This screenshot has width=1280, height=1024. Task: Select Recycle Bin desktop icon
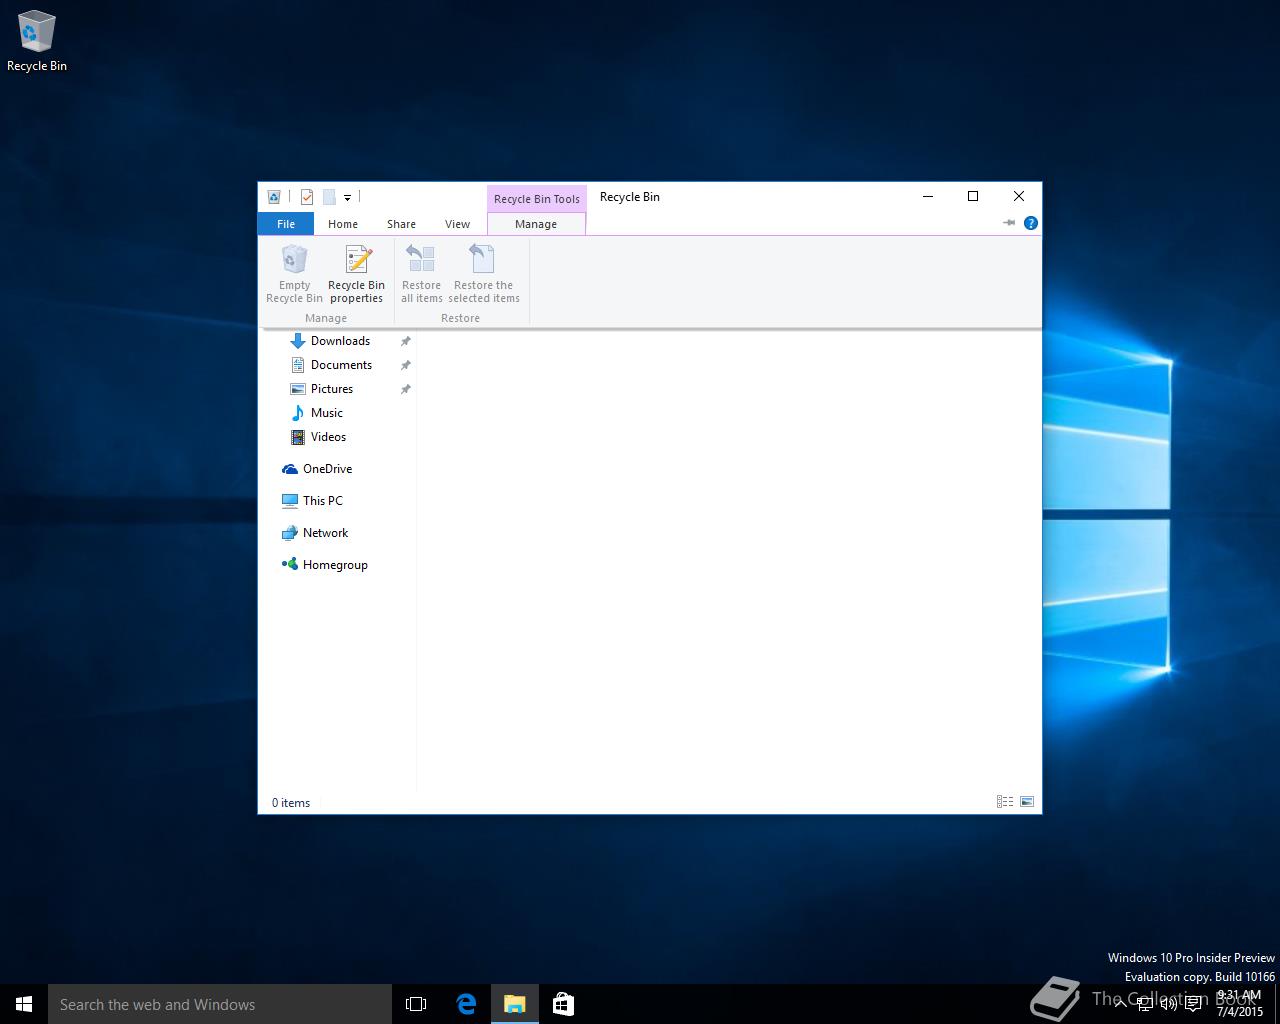(x=37, y=43)
